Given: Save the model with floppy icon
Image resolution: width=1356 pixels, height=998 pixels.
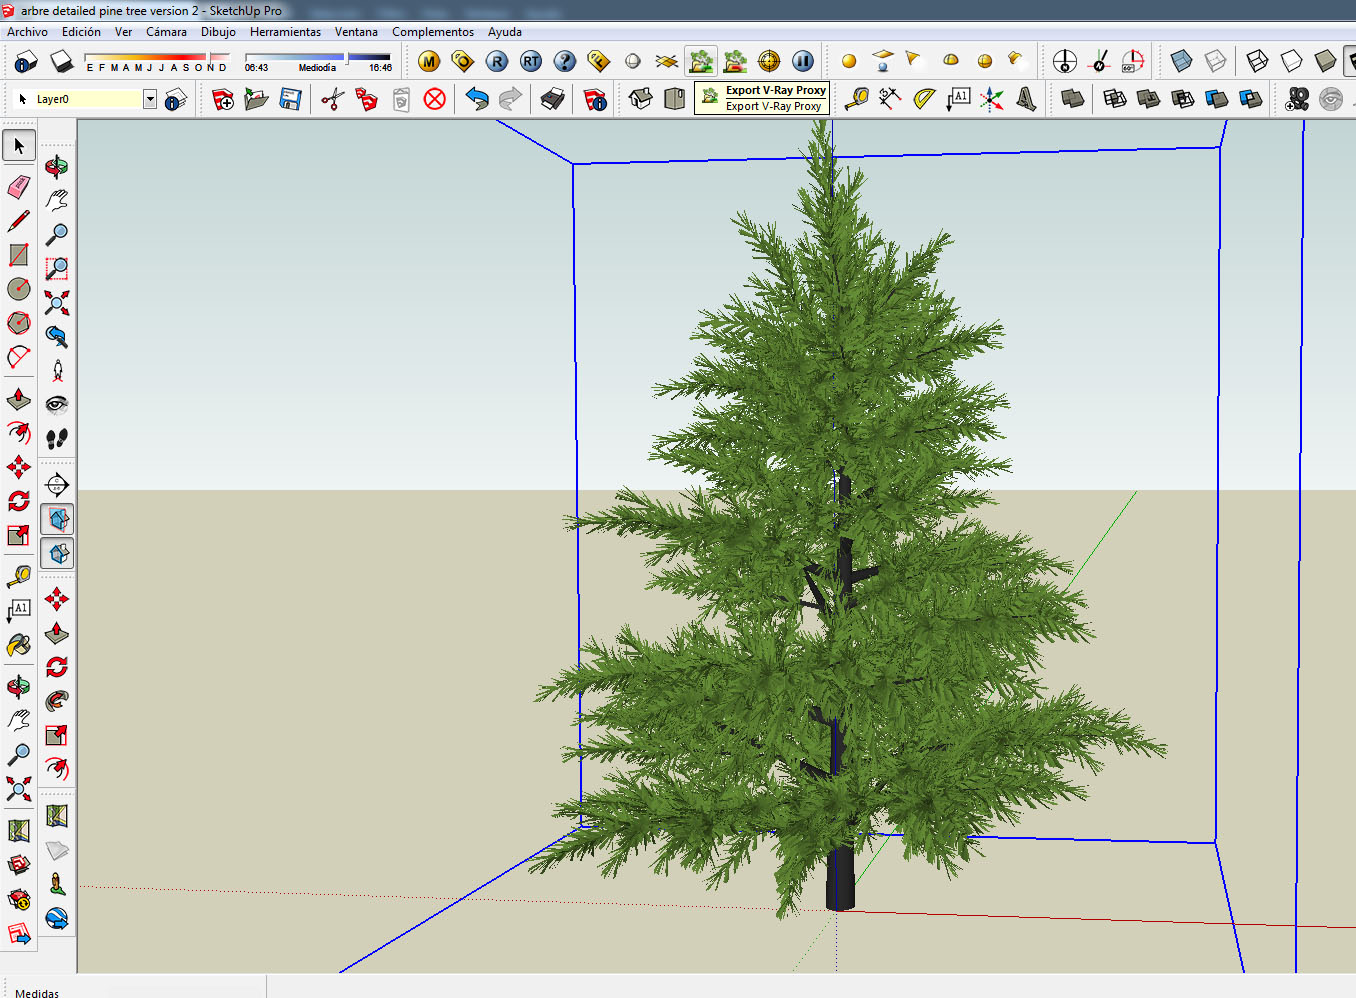Looking at the screenshot, I should point(290,99).
